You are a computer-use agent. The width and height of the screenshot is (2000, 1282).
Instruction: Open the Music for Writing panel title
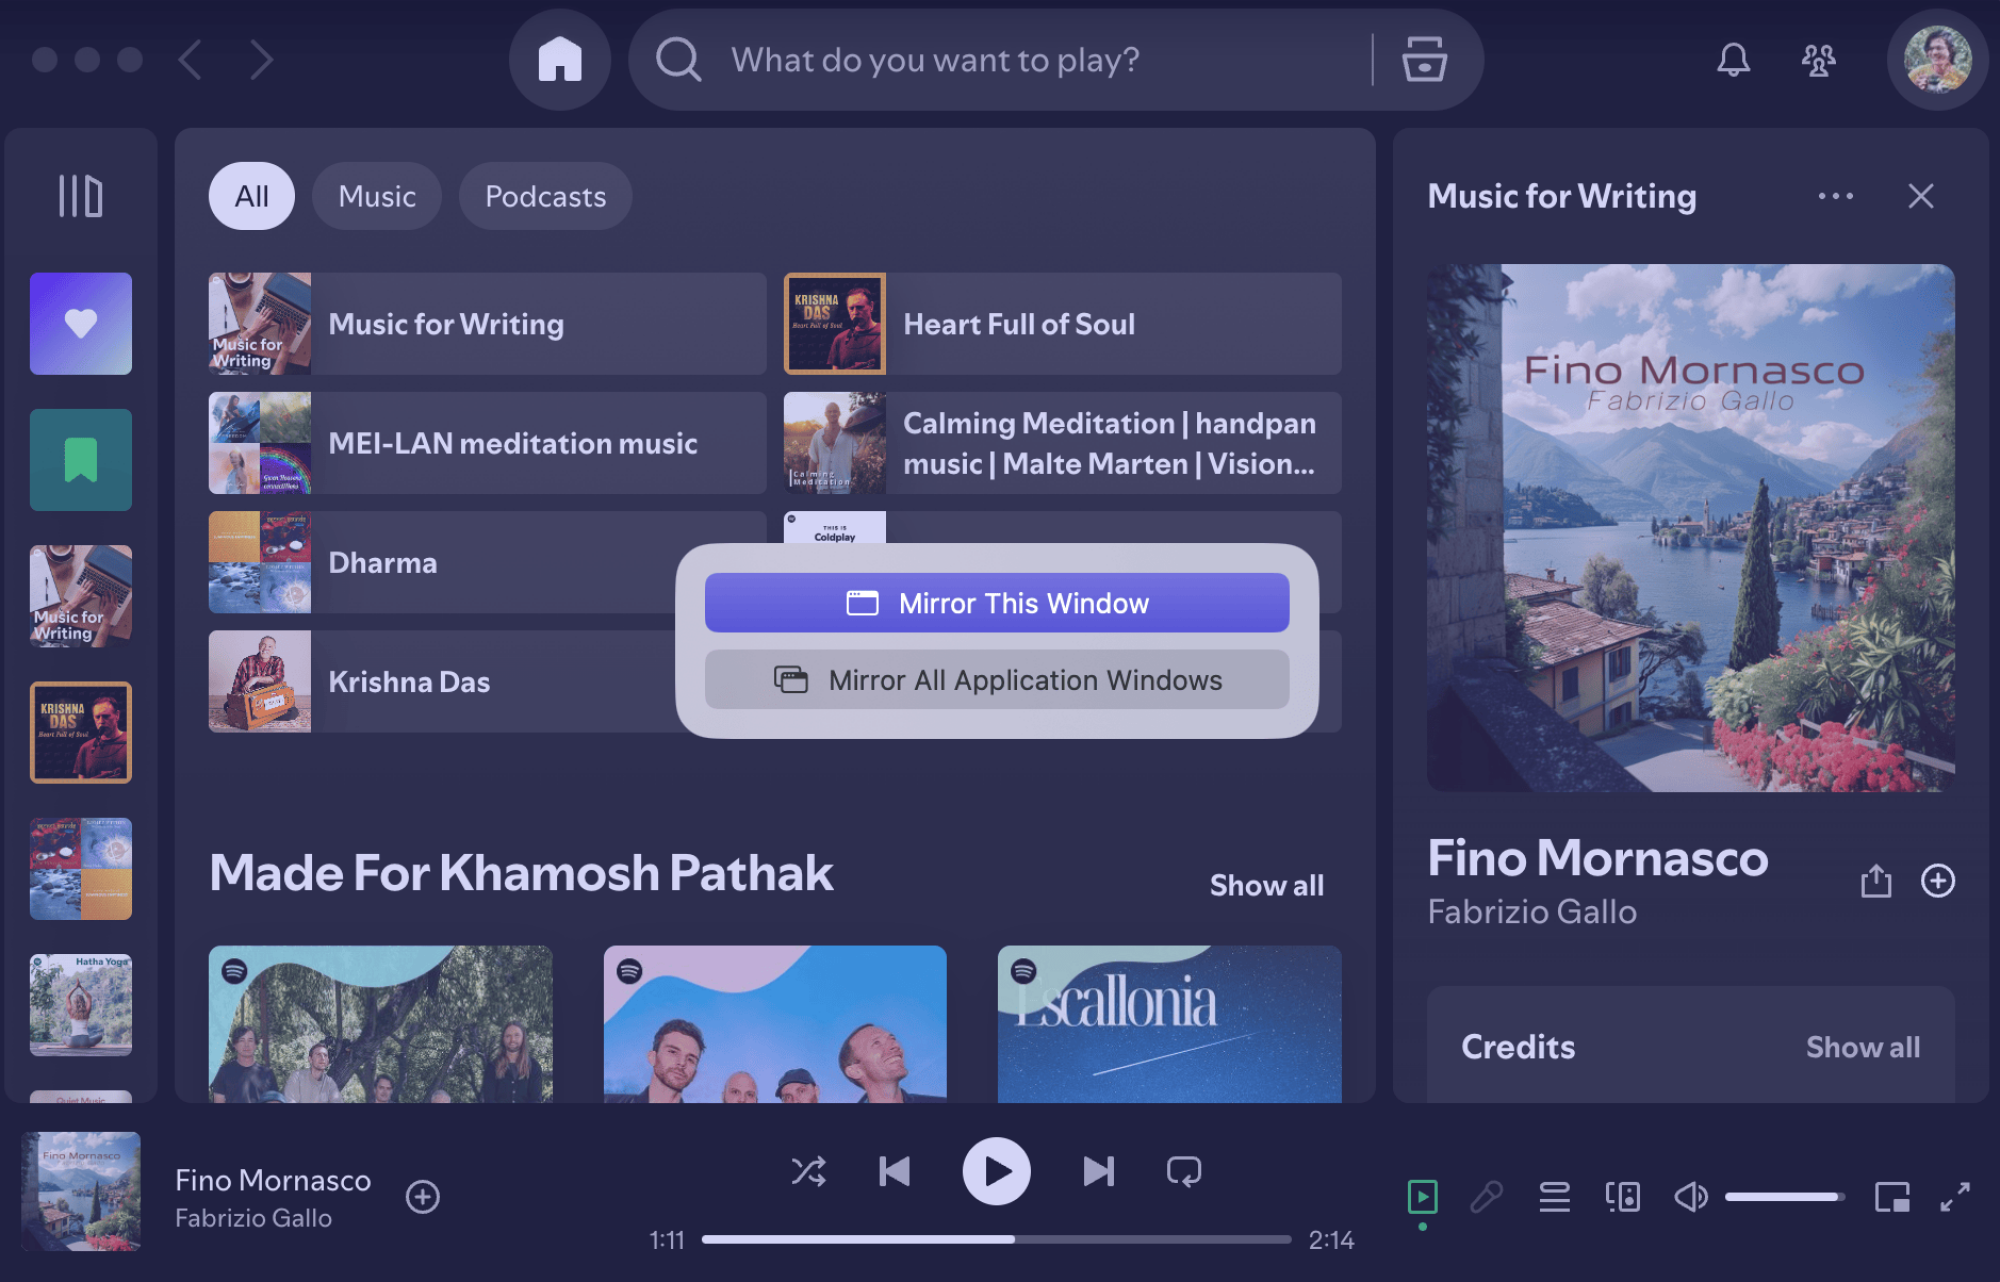pos(1562,196)
